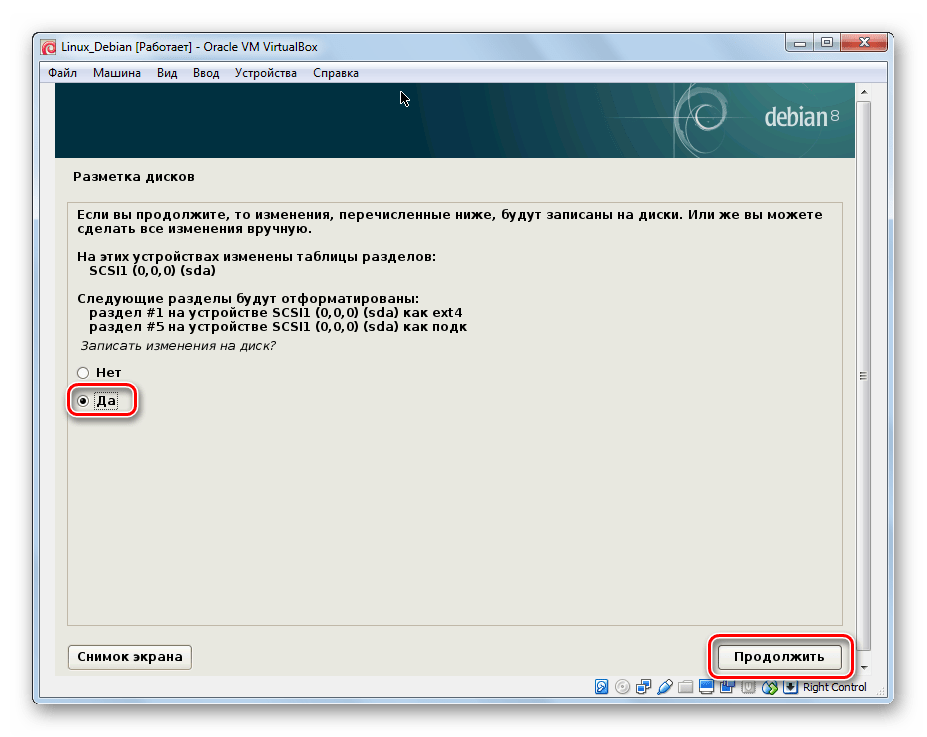927x737 pixels.
Task: Click the partition #1 ext4 line
Action: (275, 313)
